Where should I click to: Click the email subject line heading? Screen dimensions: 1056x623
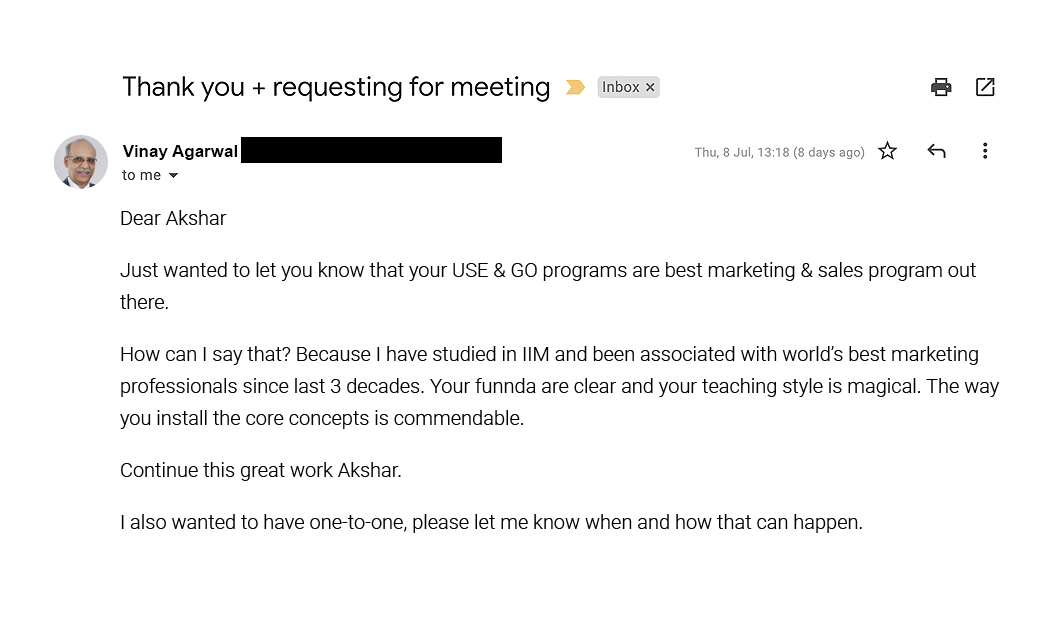point(336,87)
